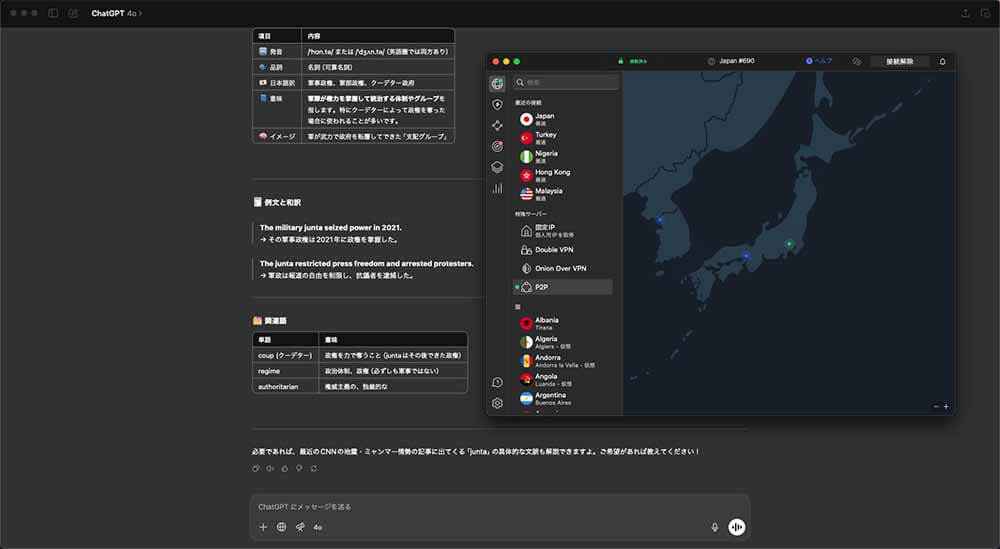Zoom in the VPN map with plus
The height and width of the screenshot is (549, 1000).
click(x=946, y=406)
